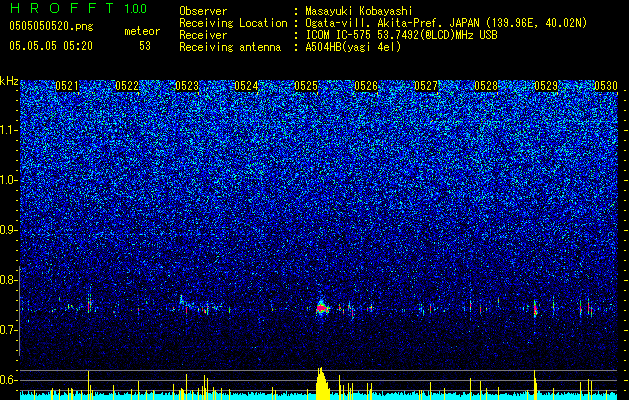Click the observer name Masayuki Kobayashi
This screenshot has height=400, width=629.
coord(358,11)
